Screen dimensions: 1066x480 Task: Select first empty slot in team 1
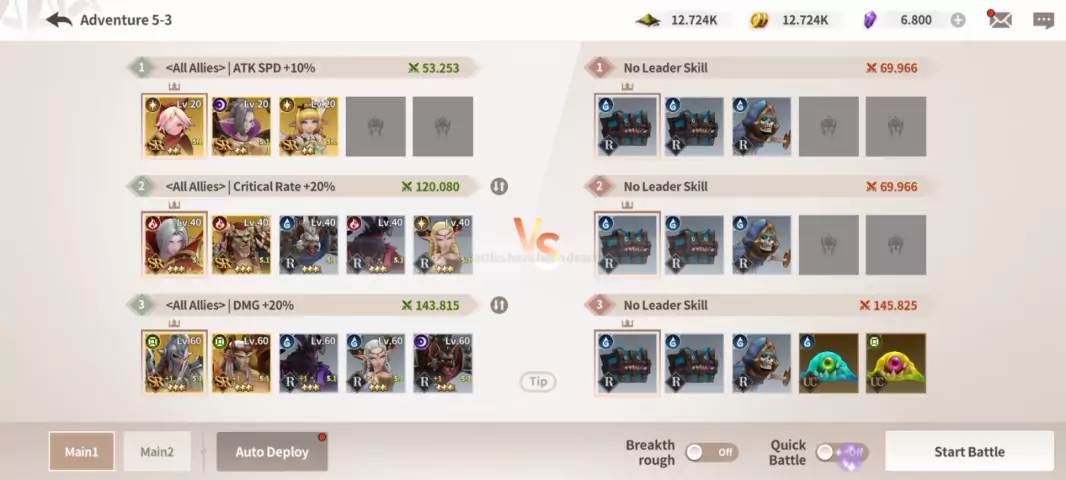[376, 126]
